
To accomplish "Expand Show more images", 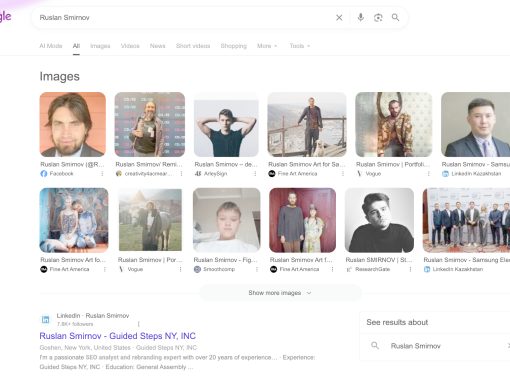I will coord(280,293).
